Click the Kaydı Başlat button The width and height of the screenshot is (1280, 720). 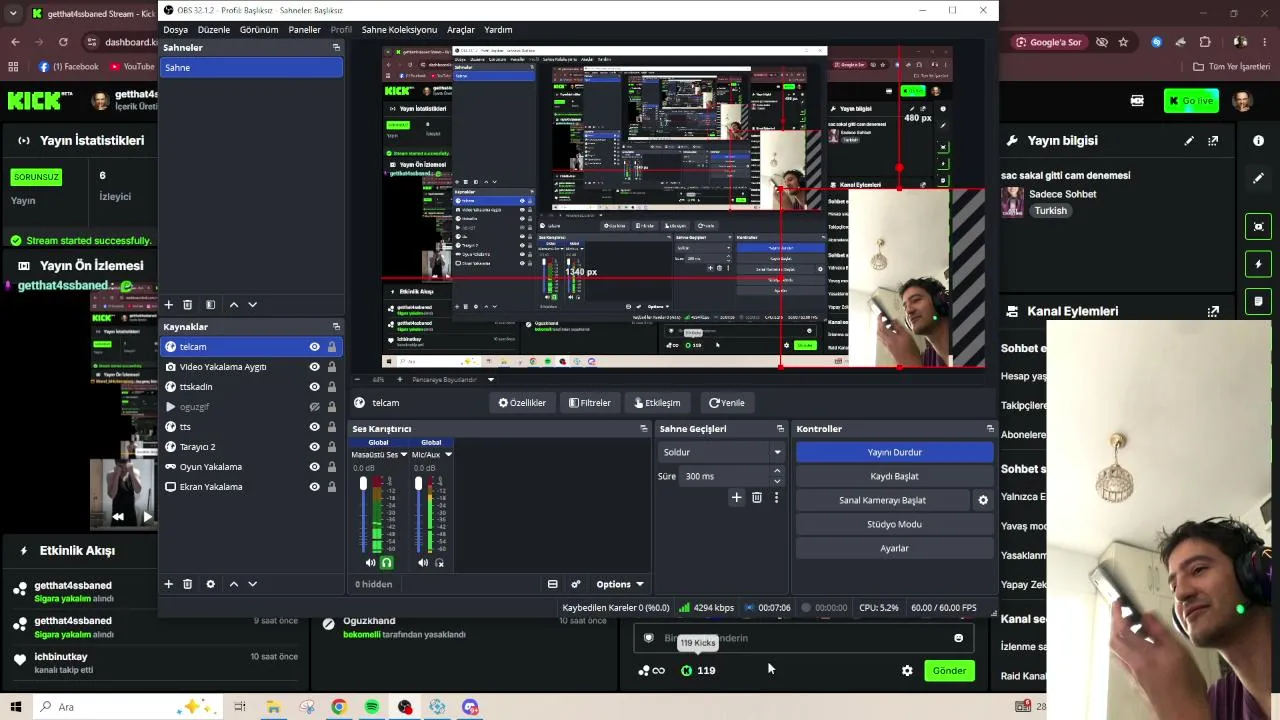coord(895,476)
